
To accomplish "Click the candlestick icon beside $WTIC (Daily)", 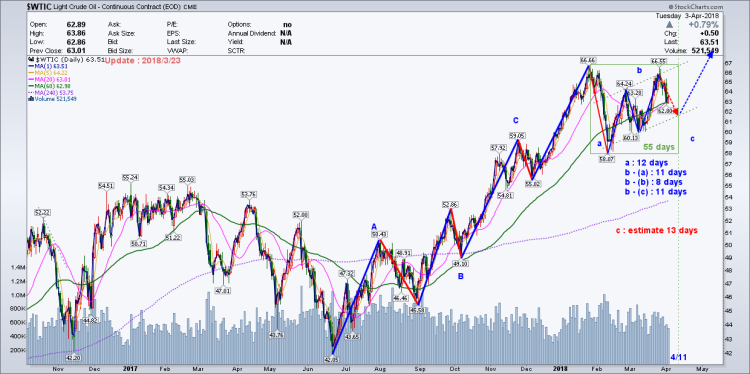I will 30,60.
